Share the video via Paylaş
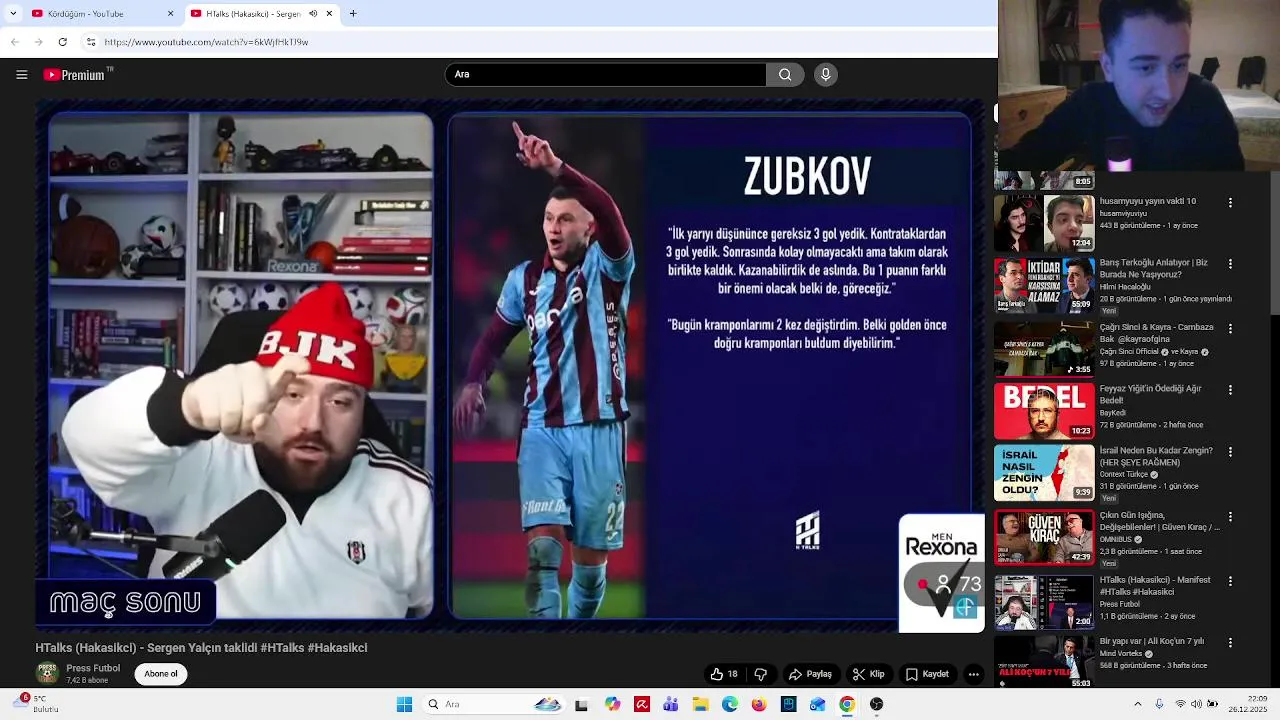The width and height of the screenshot is (1280, 720). click(x=810, y=674)
